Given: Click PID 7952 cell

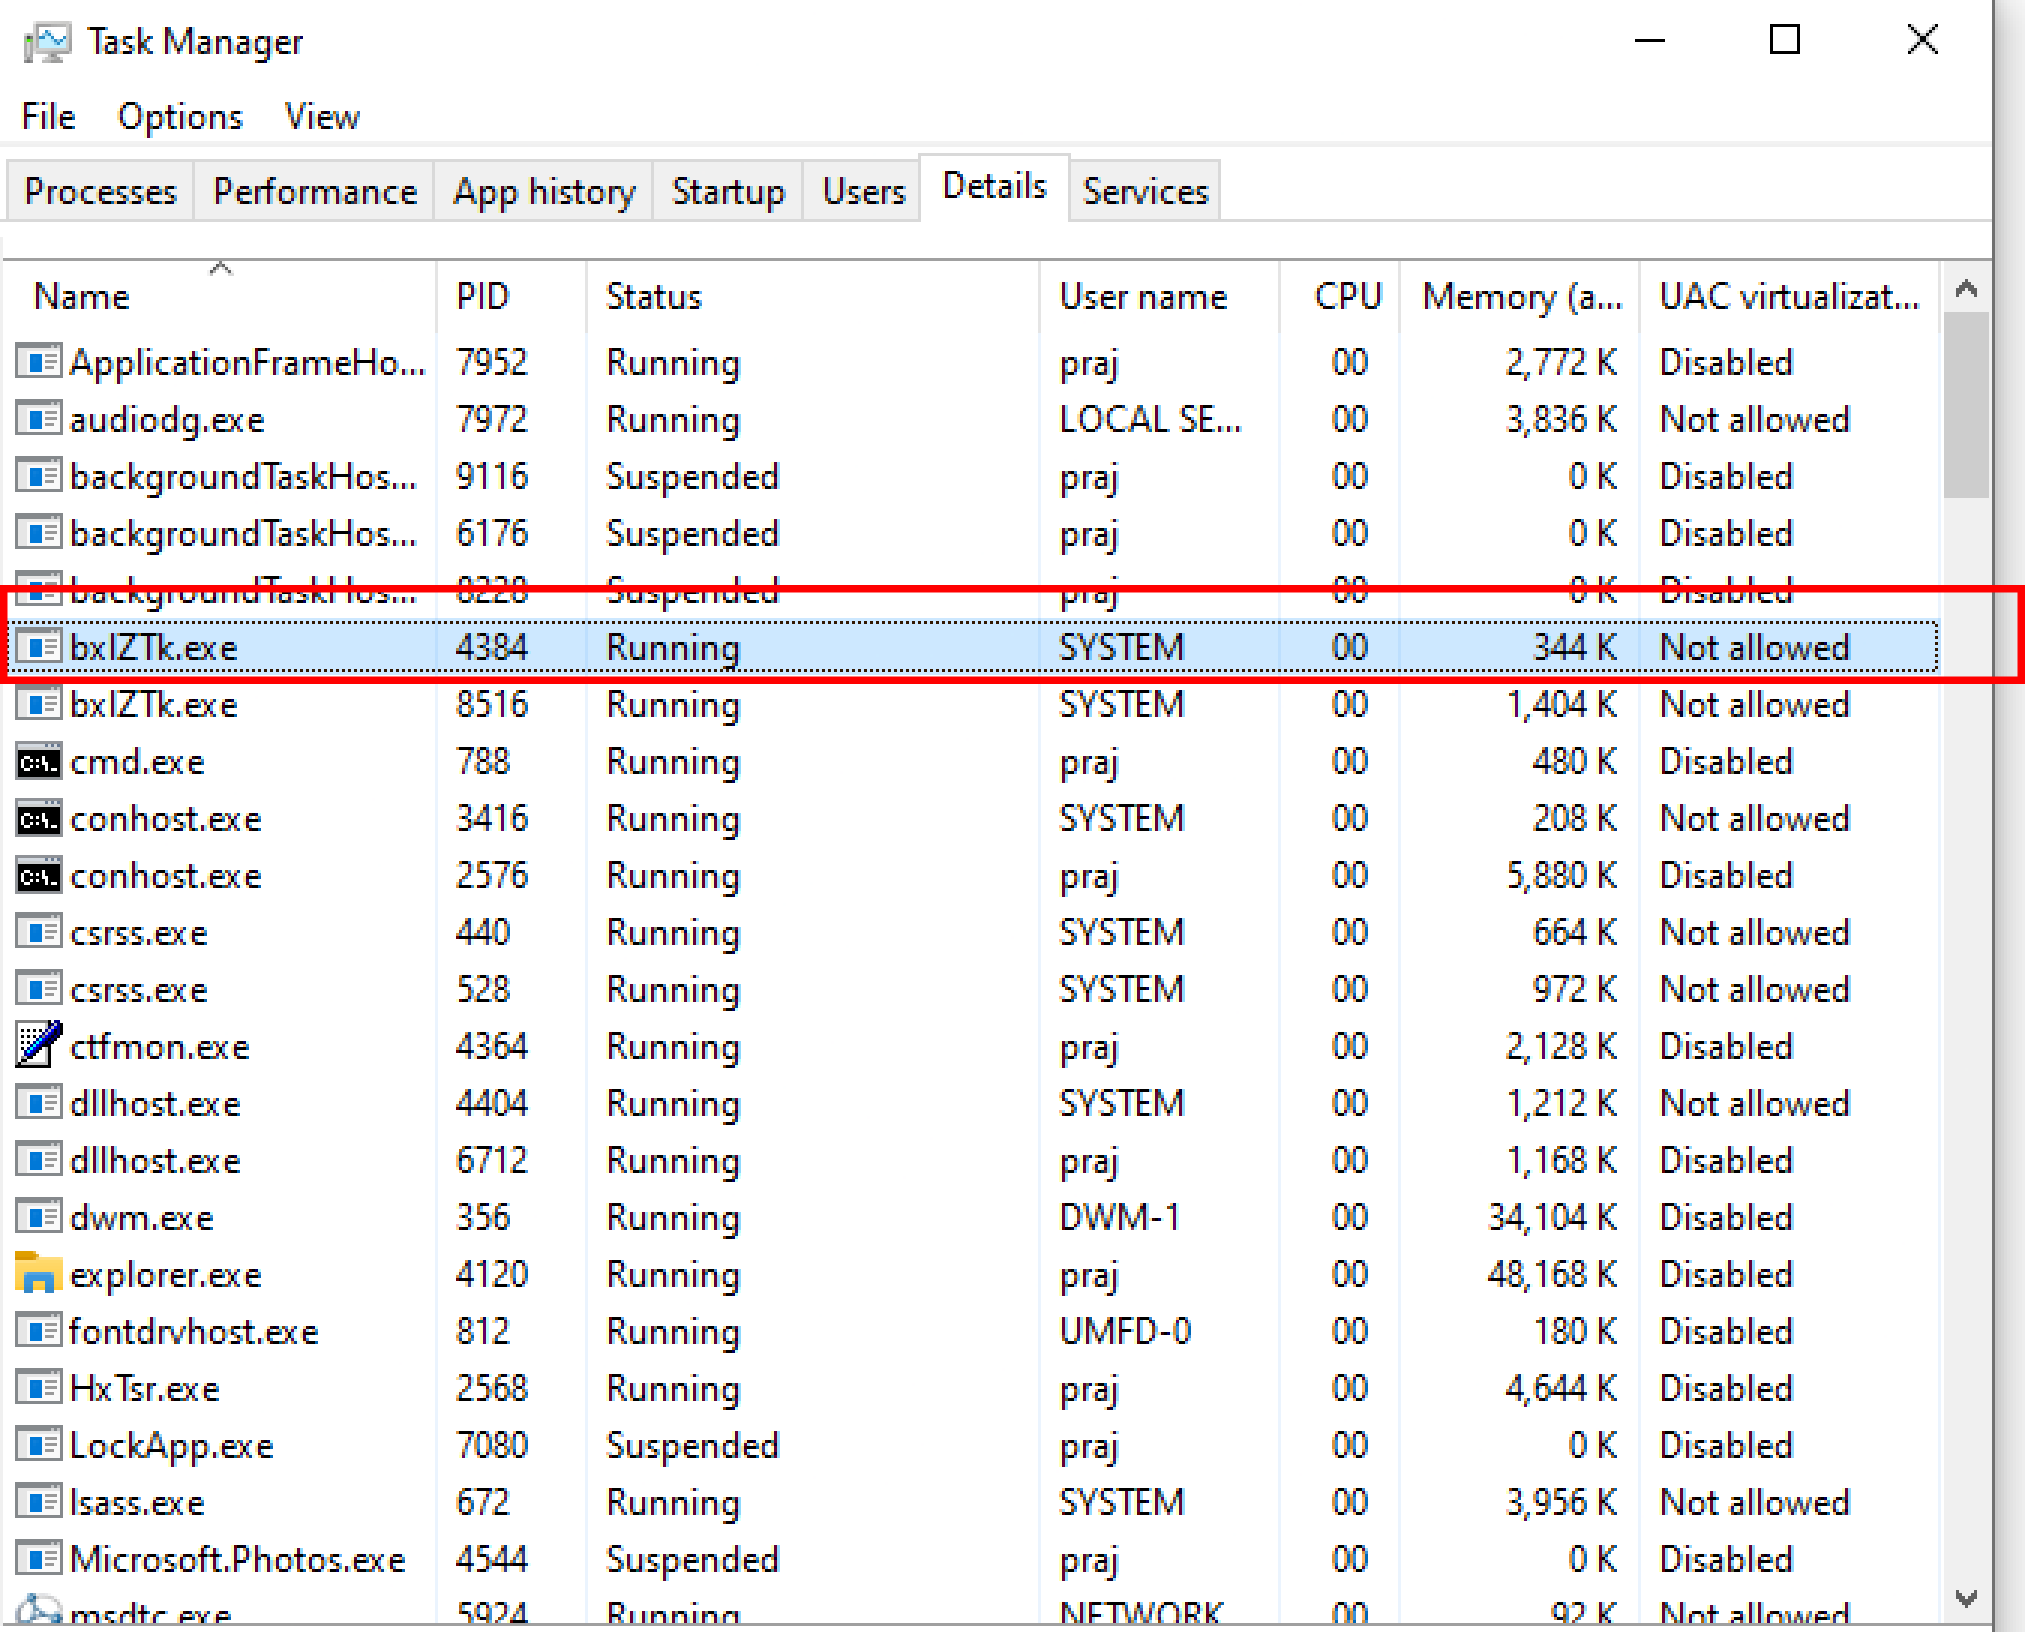Looking at the screenshot, I should [x=492, y=362].
